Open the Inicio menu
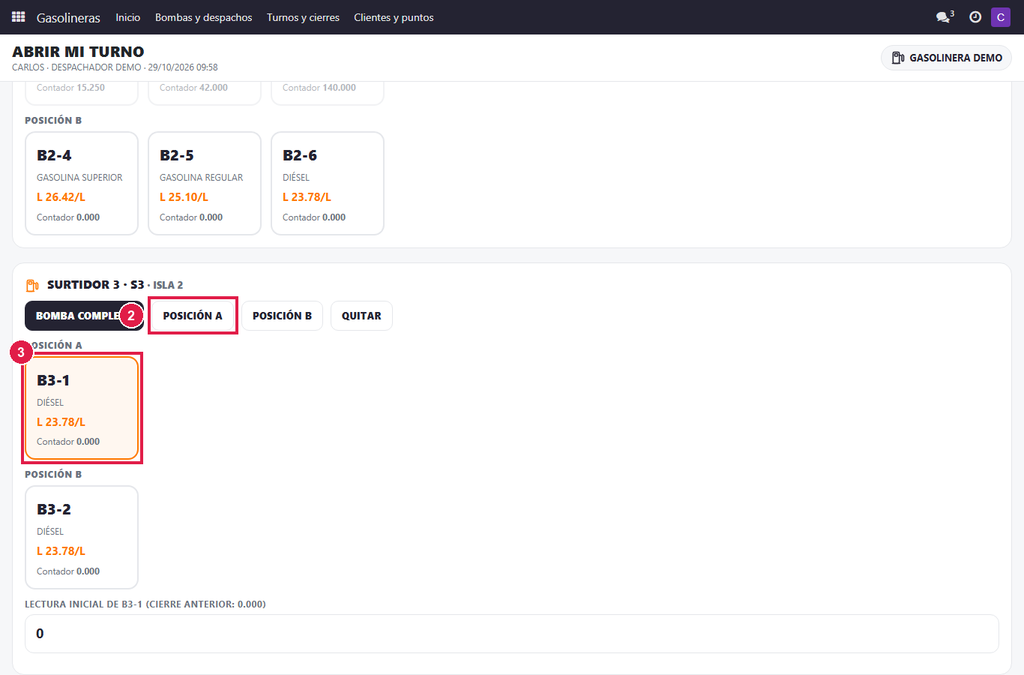 (x=128, y=18)
